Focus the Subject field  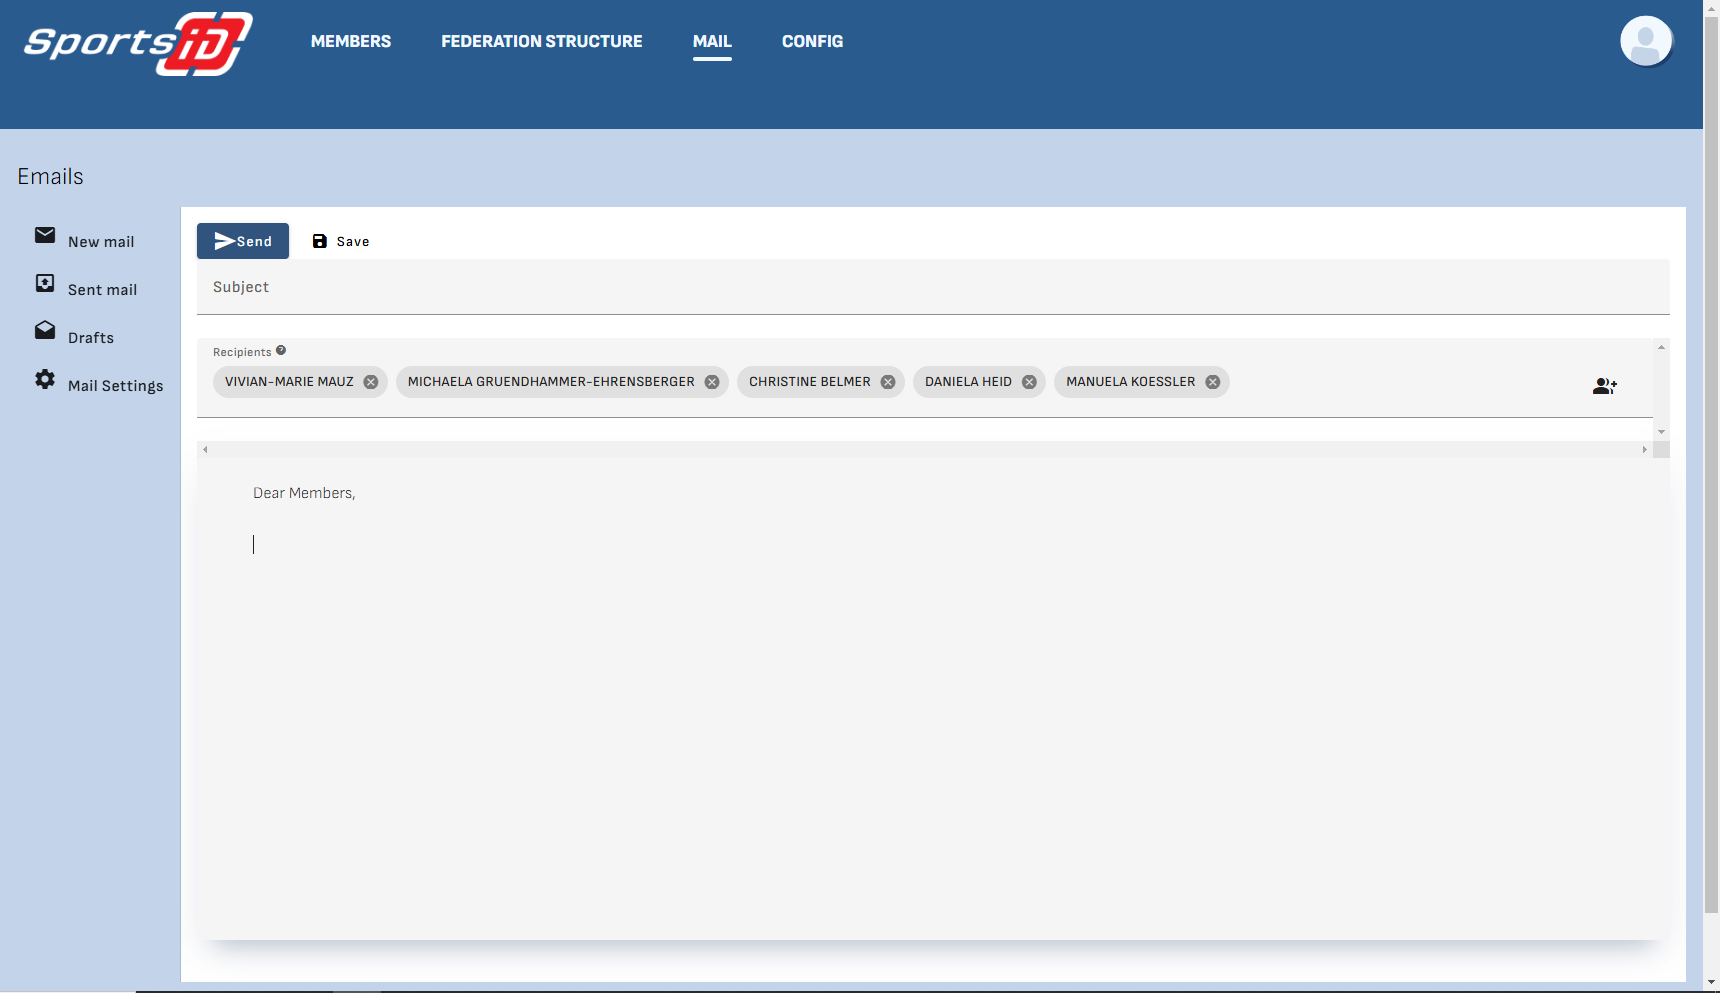click(933, 287)
